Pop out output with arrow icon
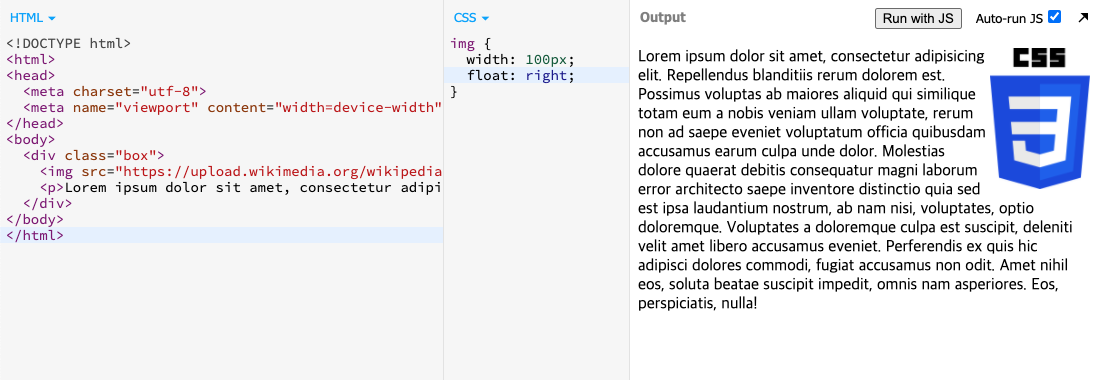This screenshot has width=1097, height=380. tap(1083, 18)
